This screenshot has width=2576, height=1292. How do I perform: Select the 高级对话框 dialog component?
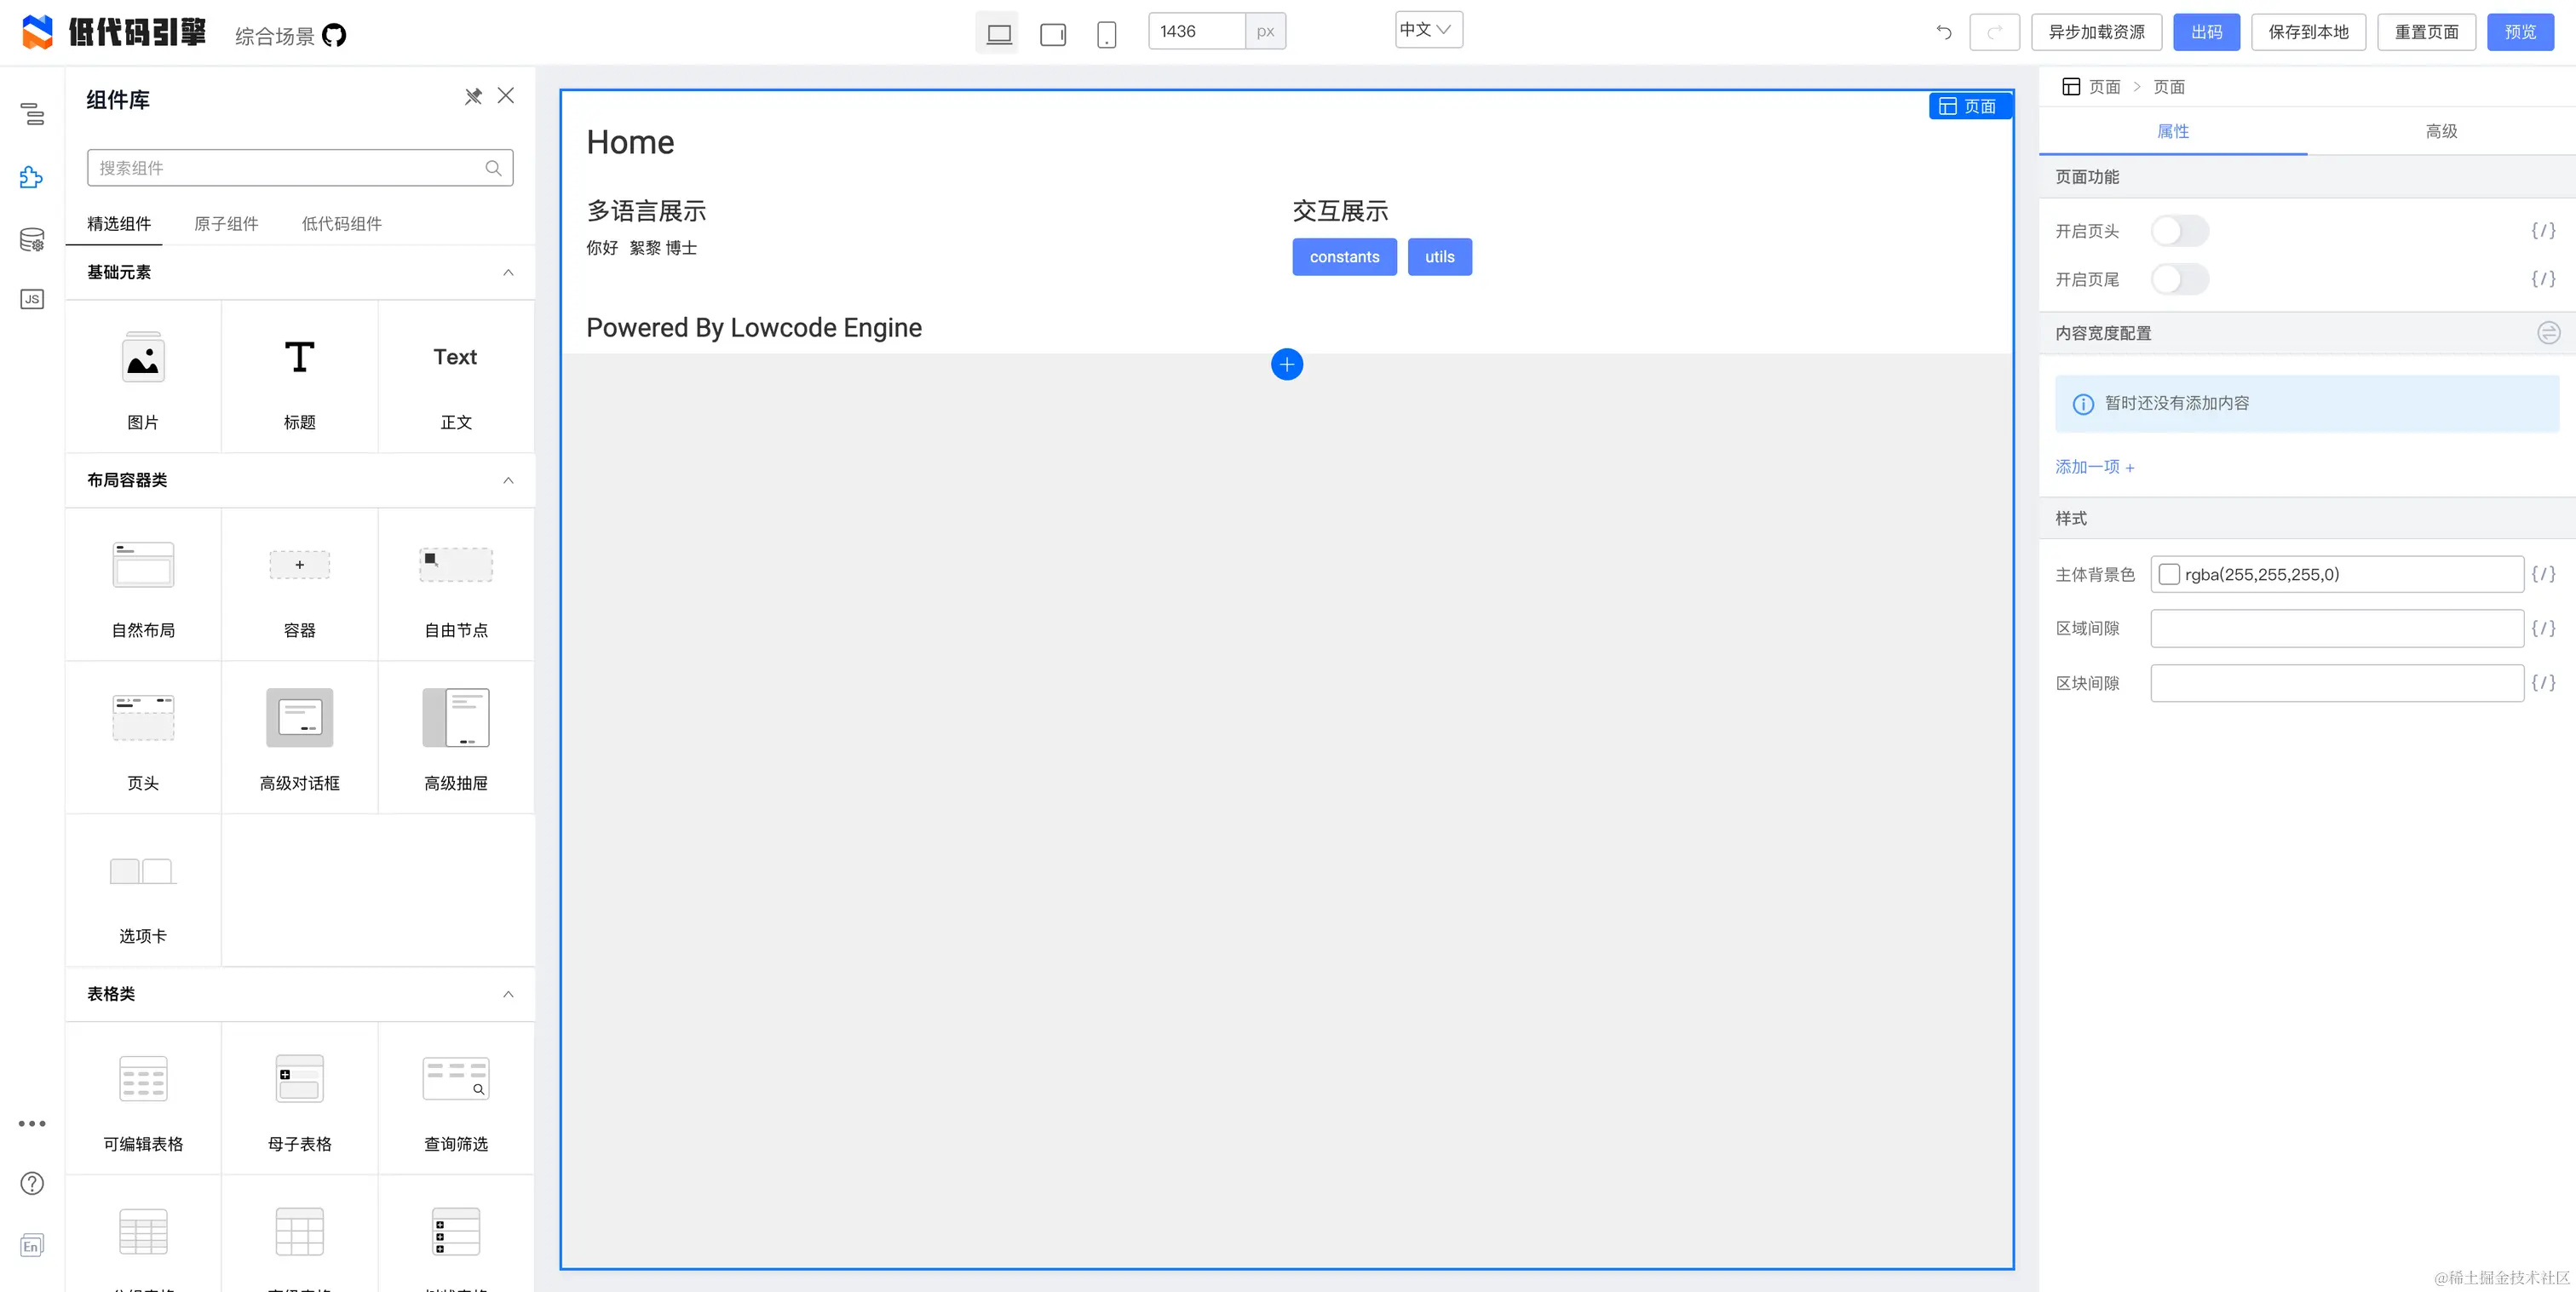[x=299, y=738]
